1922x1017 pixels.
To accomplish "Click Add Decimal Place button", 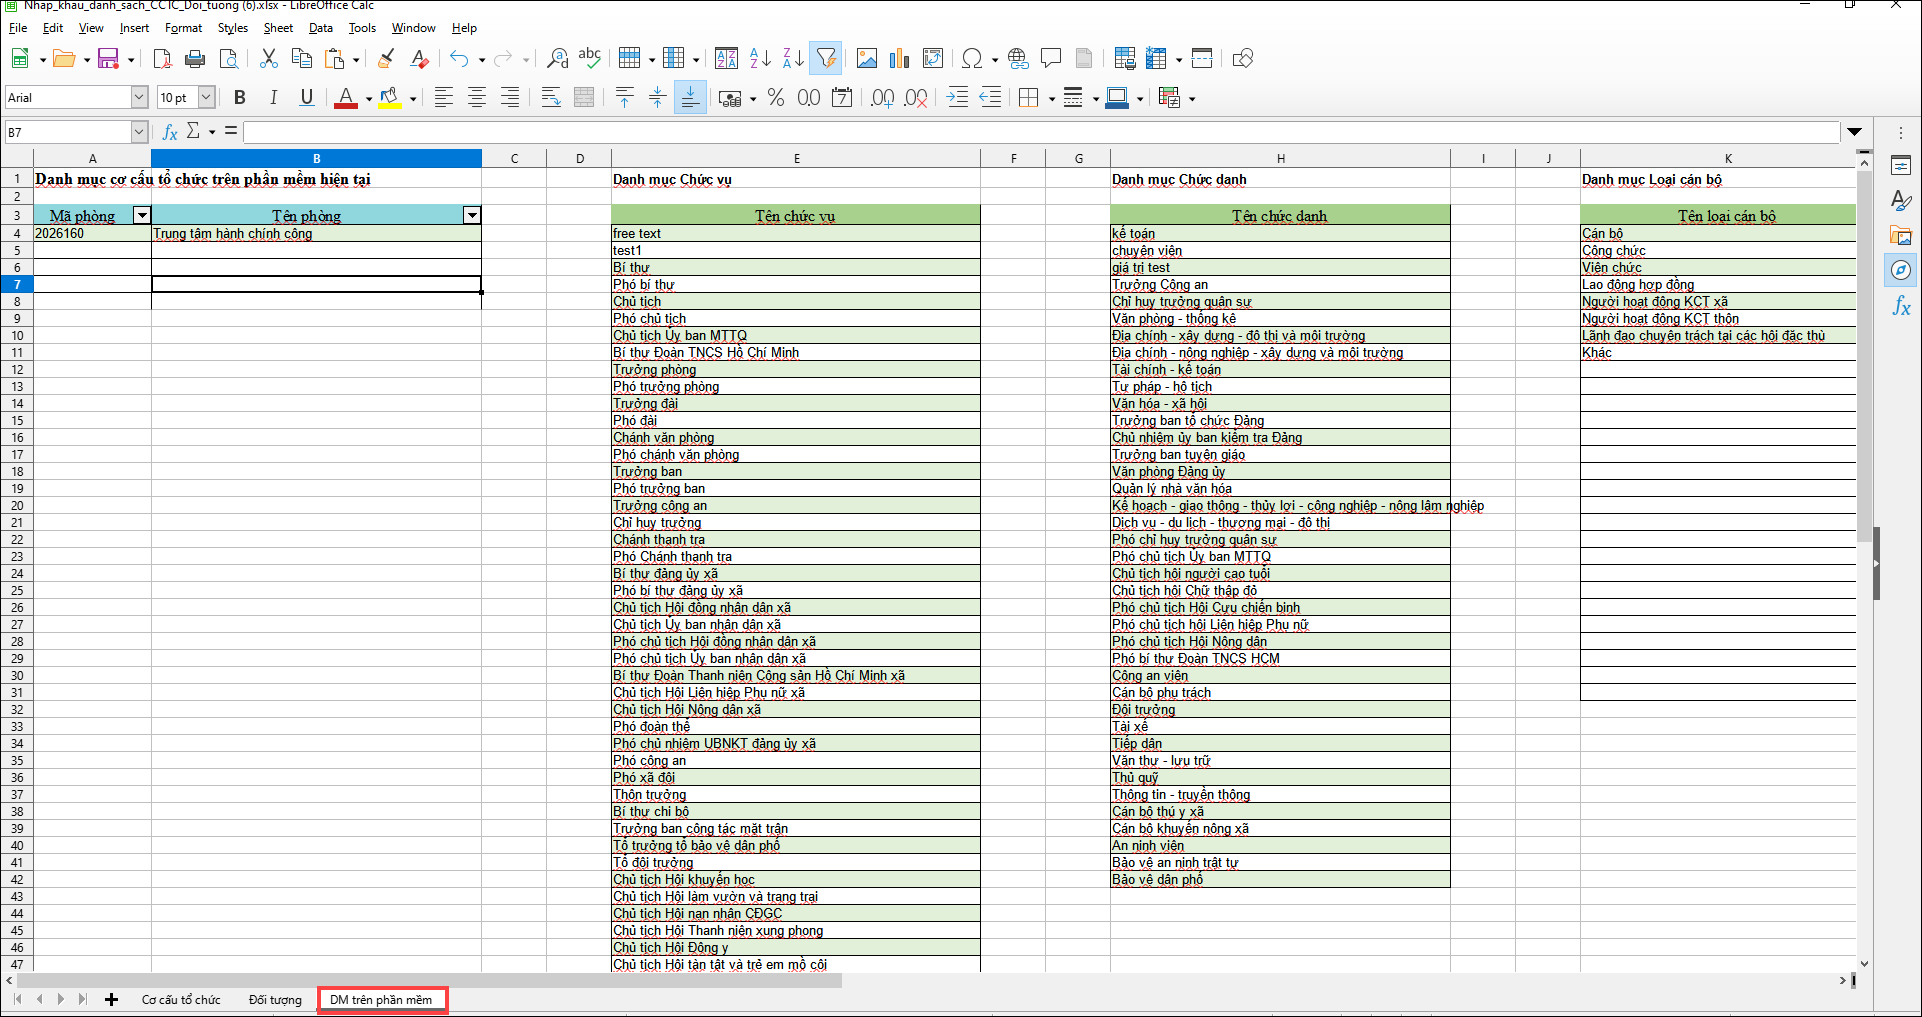I will tap(883, 97).
